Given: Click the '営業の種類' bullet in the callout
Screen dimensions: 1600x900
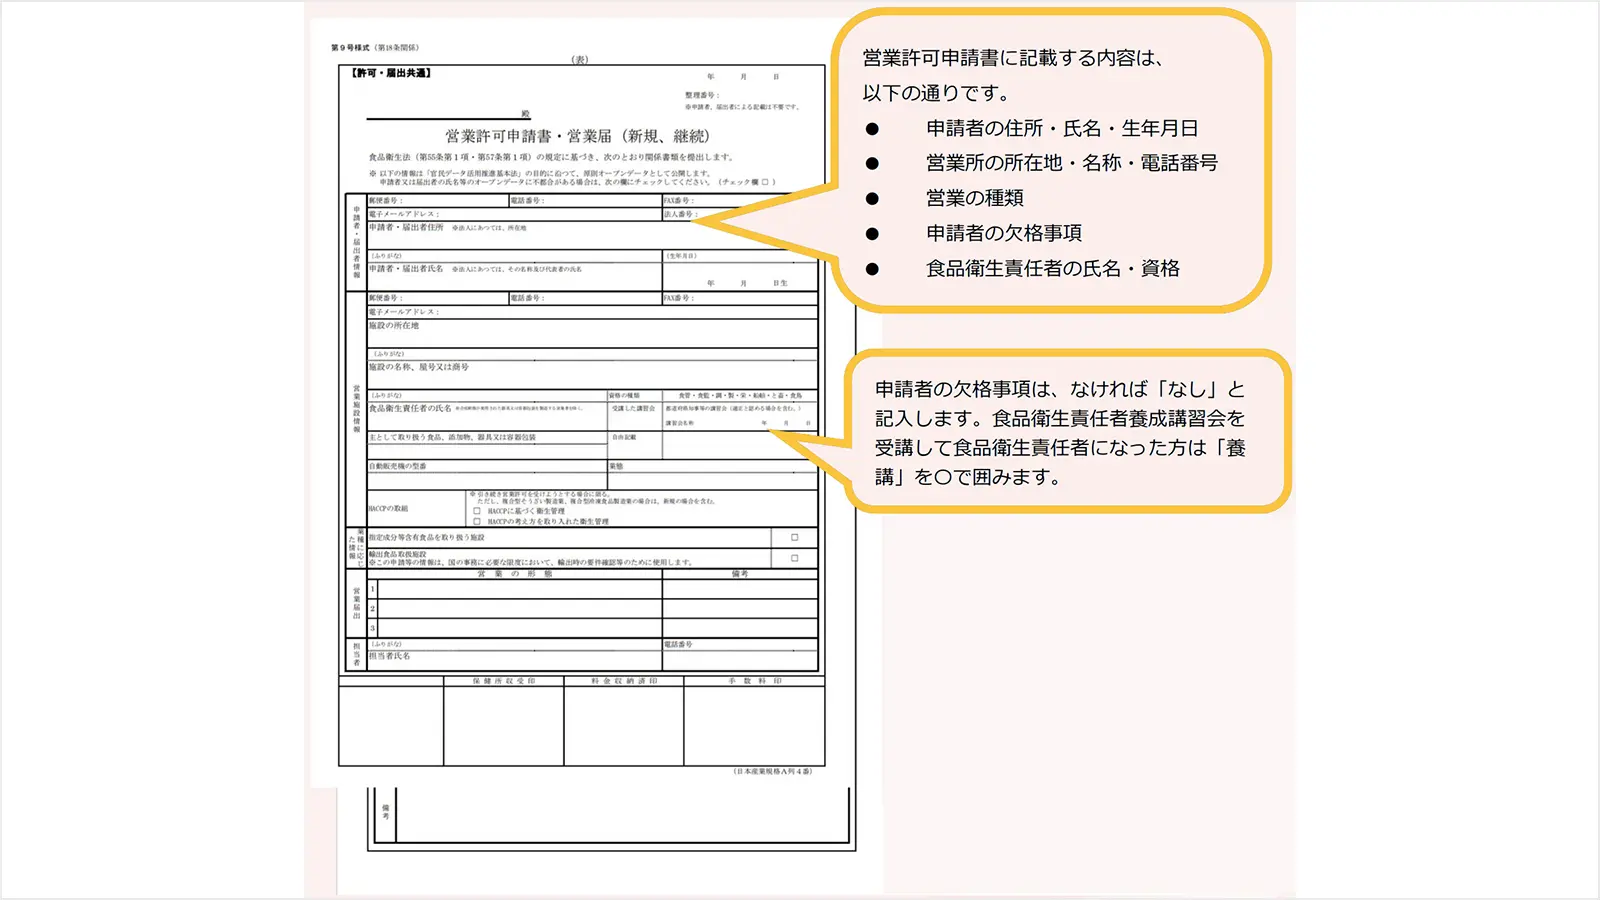Looking at the screenshot, I should [974, 198].
